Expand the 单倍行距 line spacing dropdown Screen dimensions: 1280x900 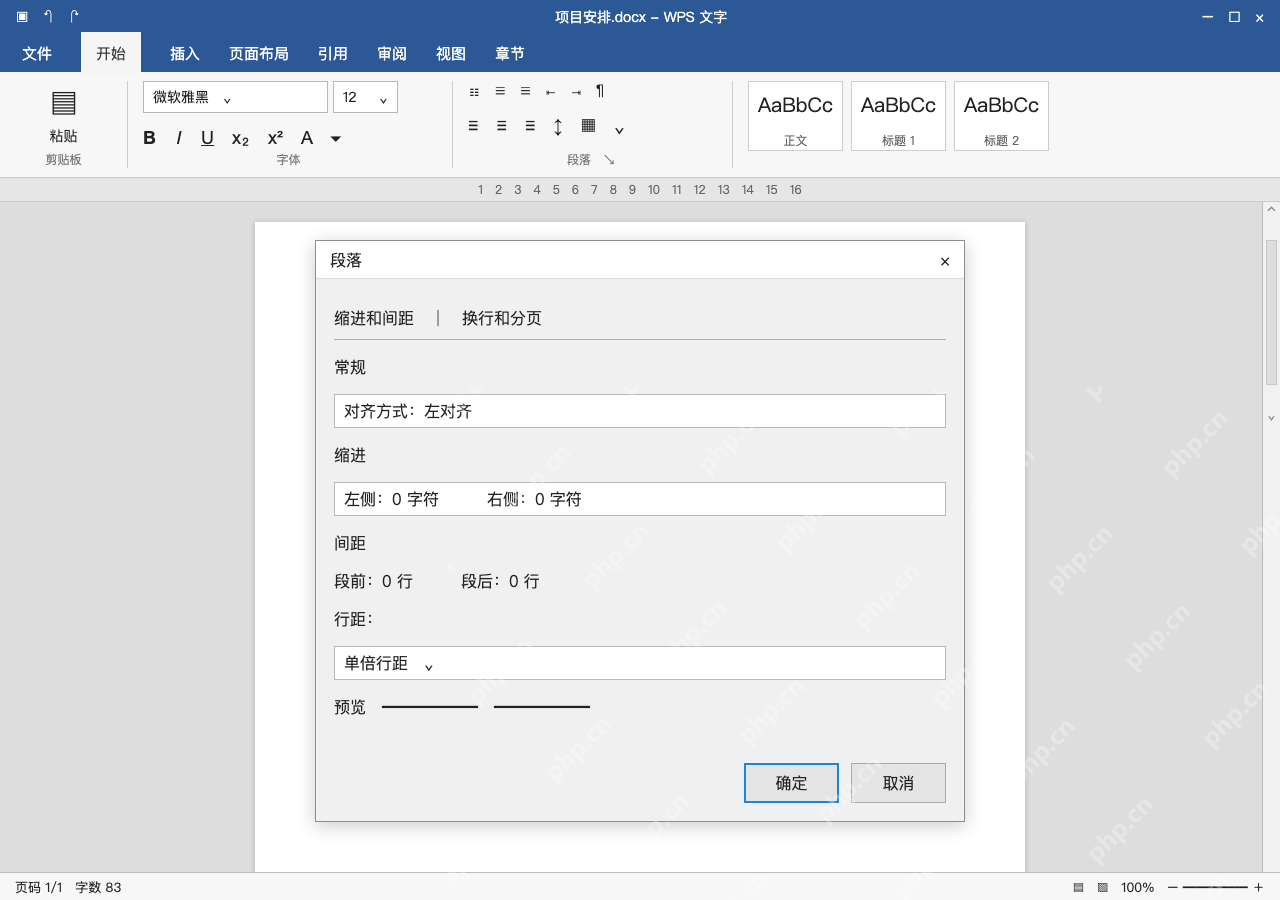coord(640,663)
